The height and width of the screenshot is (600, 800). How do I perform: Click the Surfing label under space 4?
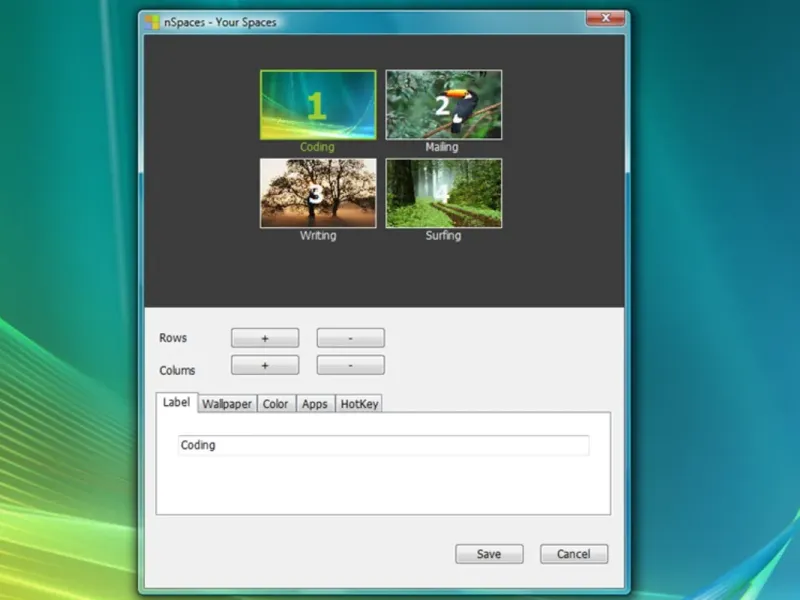(x=443, y=236)
